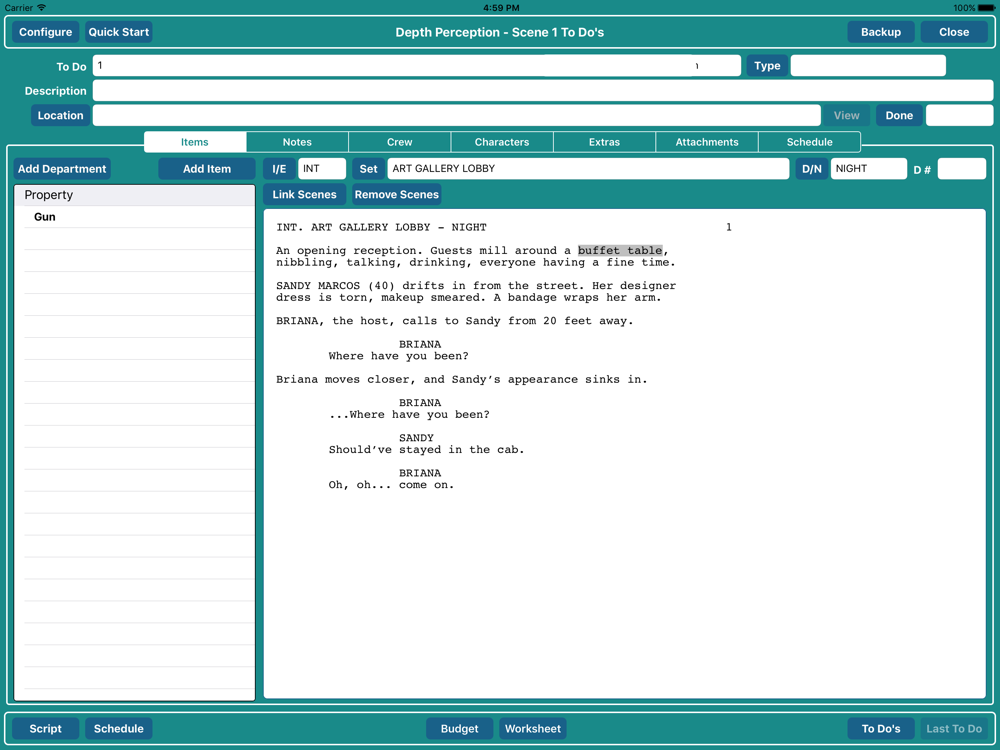
Task: Click the Add Item button
Action: point(207,169)
